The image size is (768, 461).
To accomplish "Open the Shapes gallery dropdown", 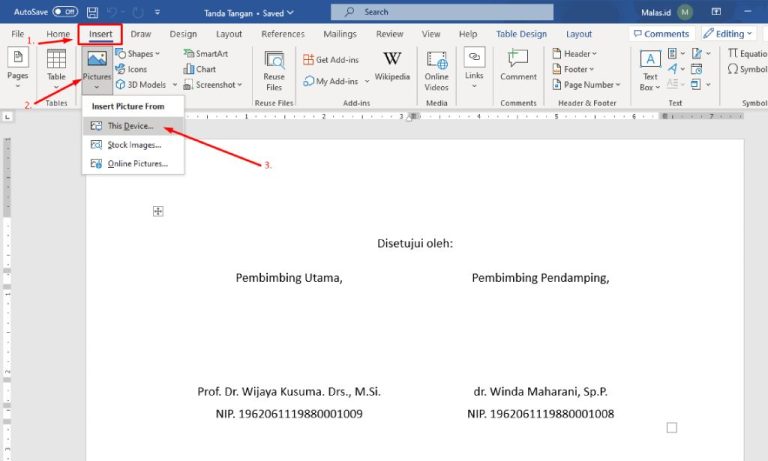I will [138, 53].
